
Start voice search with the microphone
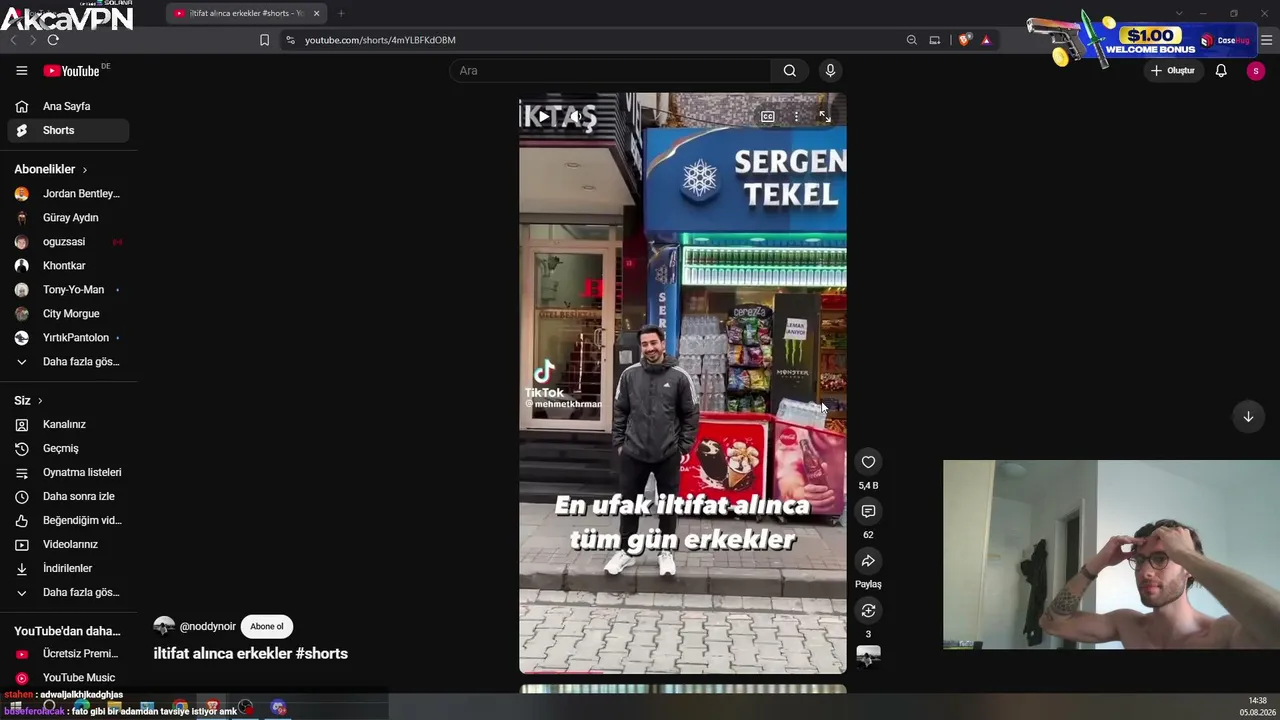pos(830,71)
